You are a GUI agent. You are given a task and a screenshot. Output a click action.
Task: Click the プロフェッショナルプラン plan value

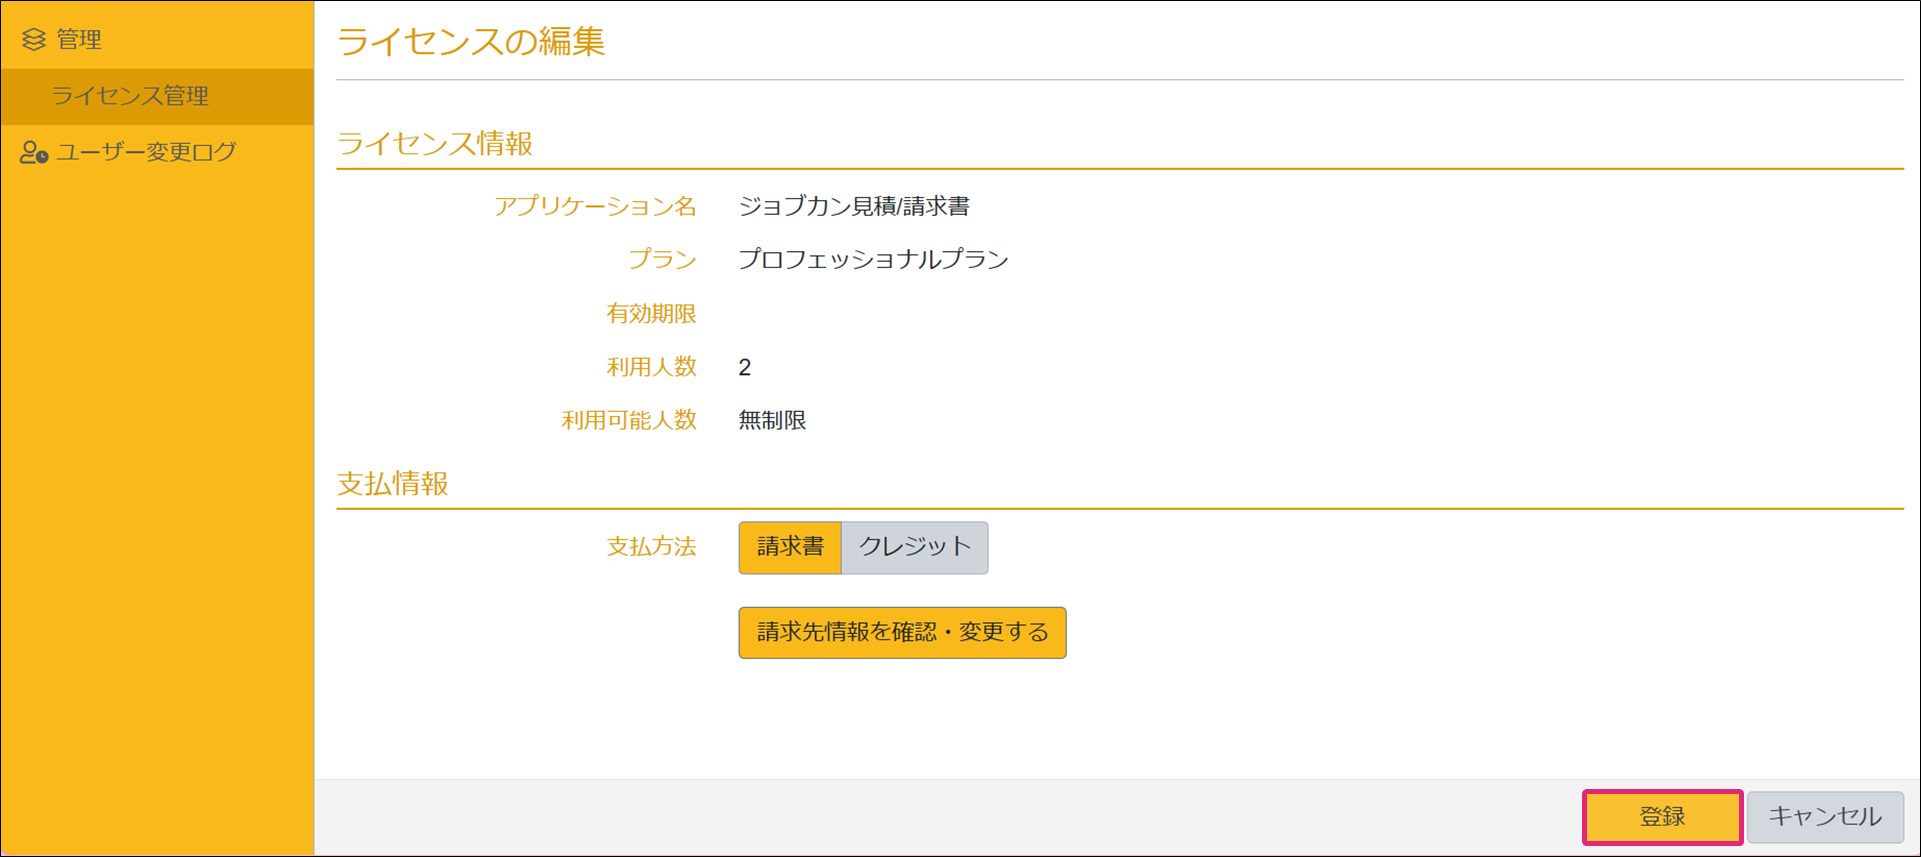coord(873,260)
